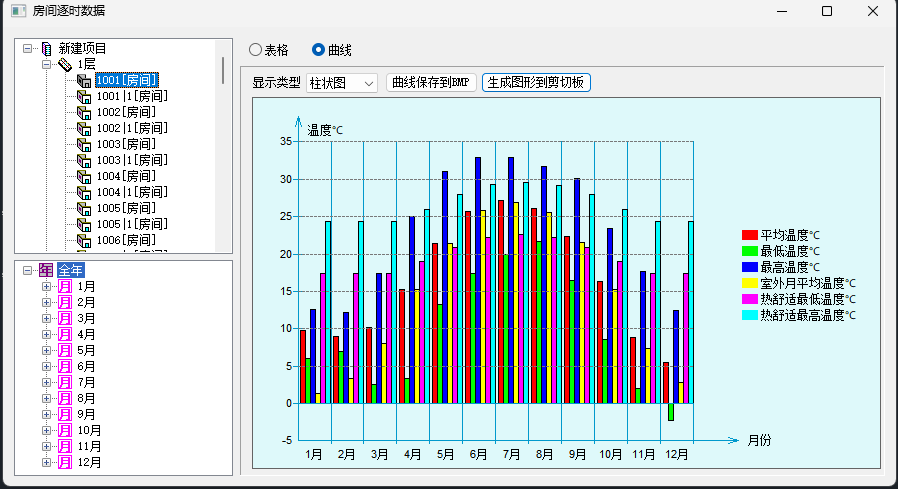Click the room tree vertical scrollbar
The image size is (898, 489).
(x=222, y=150)
